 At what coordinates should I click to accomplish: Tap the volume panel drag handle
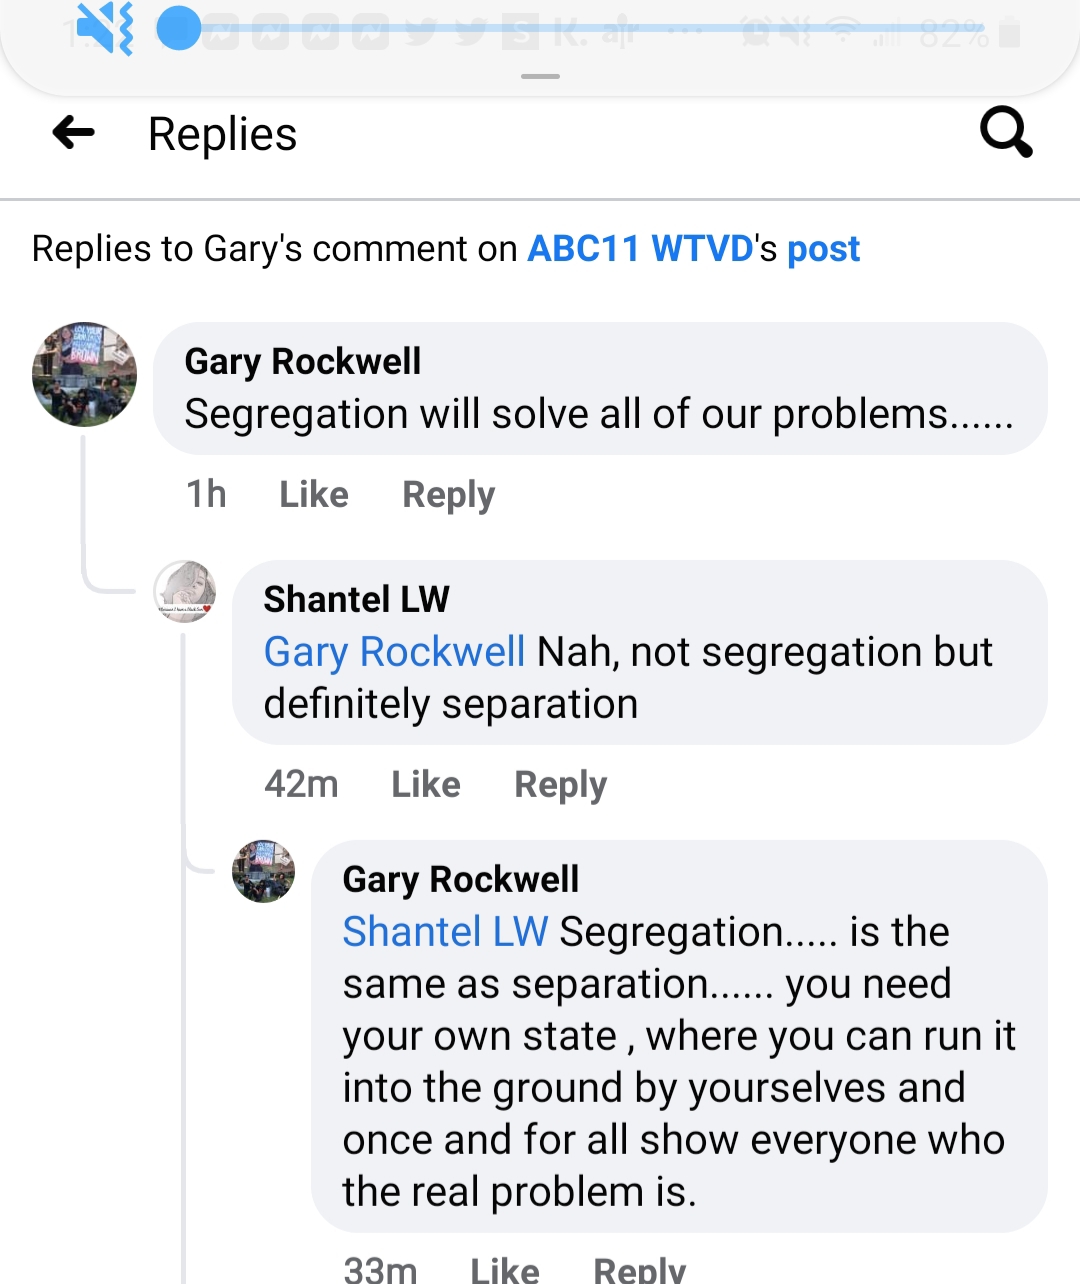[540, 76]
